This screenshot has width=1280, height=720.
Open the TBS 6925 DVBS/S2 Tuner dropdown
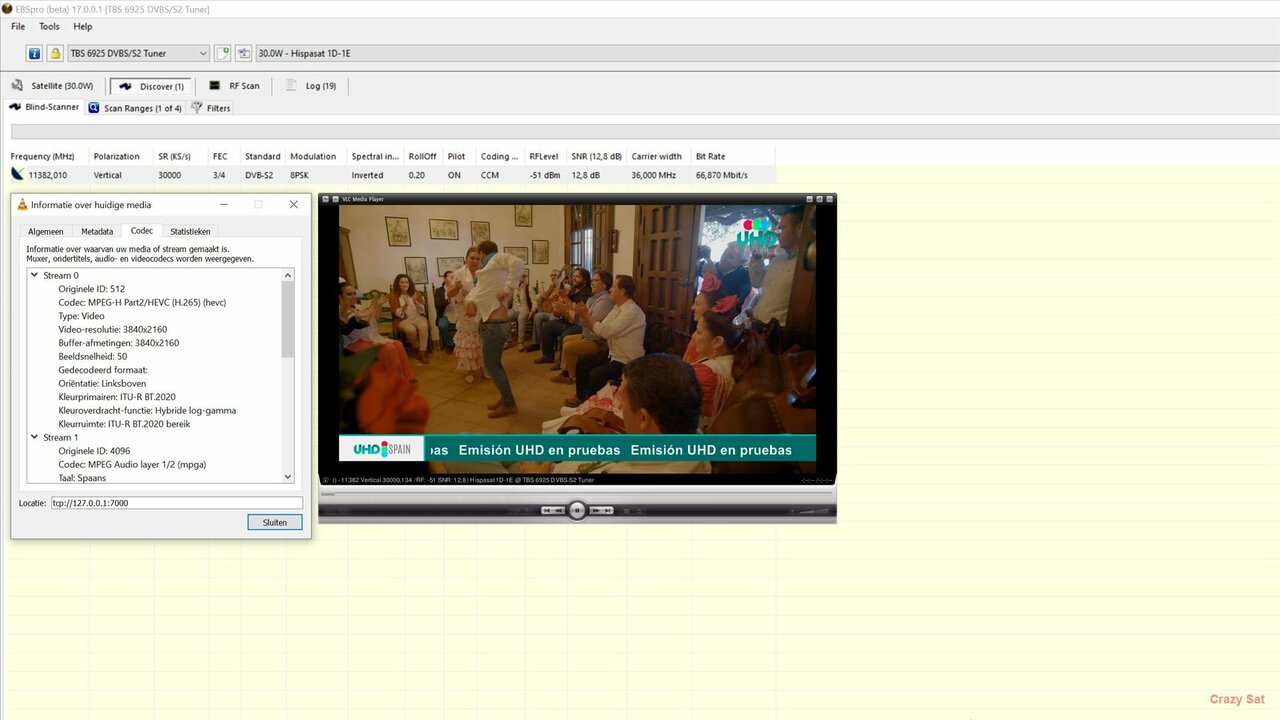pyautogui.click(x=203, y=52)
